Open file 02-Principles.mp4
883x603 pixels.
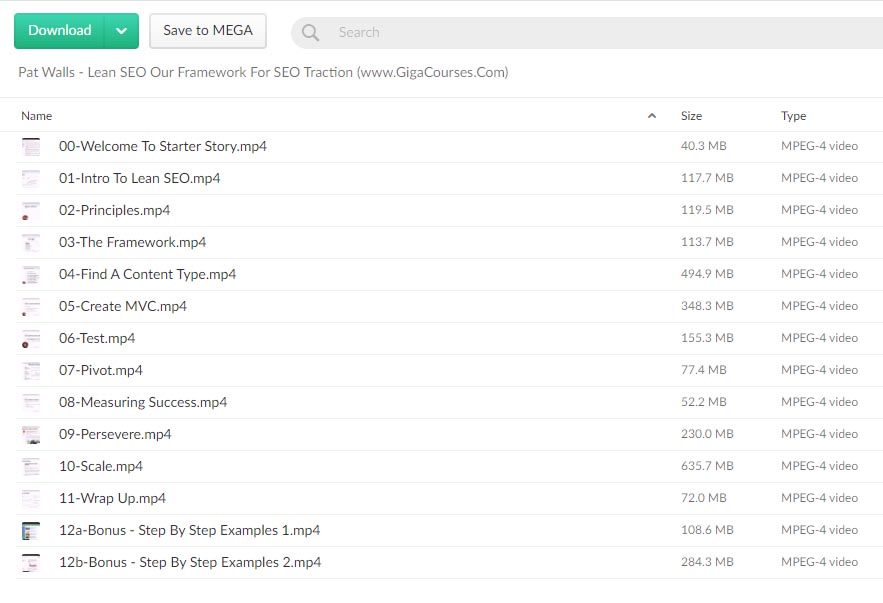114,211
